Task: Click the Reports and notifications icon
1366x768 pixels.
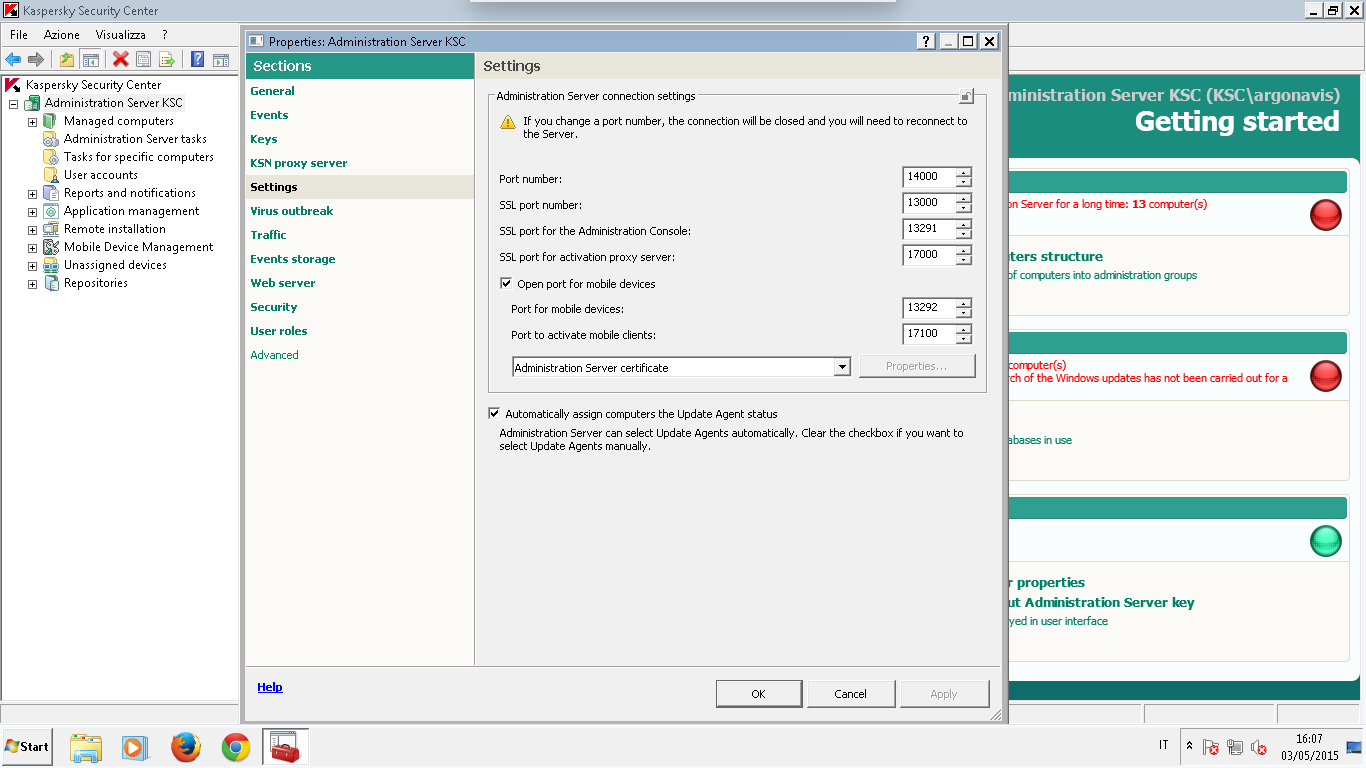Action: [x=51, y=193]
